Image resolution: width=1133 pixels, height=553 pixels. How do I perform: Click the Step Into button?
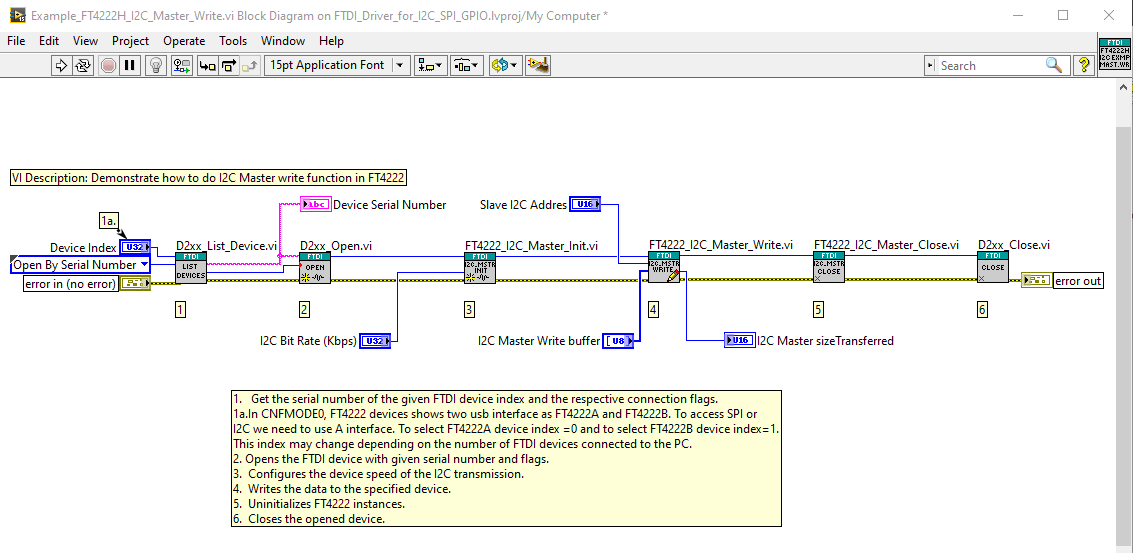point(207,65)
